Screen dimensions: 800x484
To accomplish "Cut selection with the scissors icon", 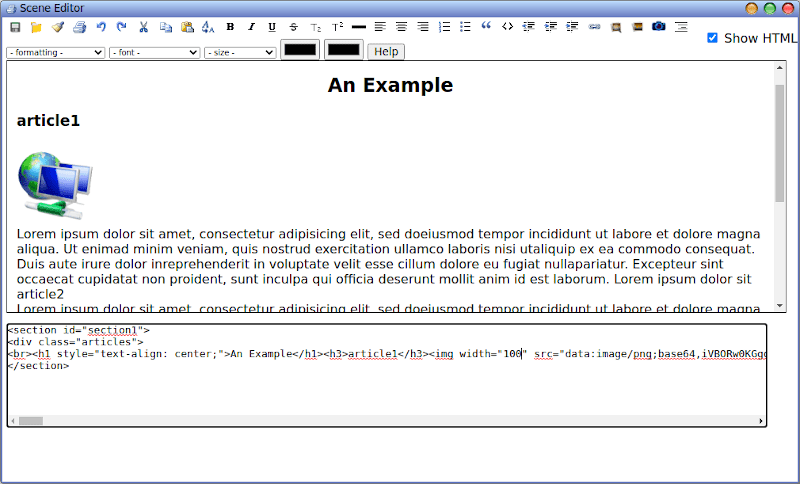I will click(x=143, y=27).
